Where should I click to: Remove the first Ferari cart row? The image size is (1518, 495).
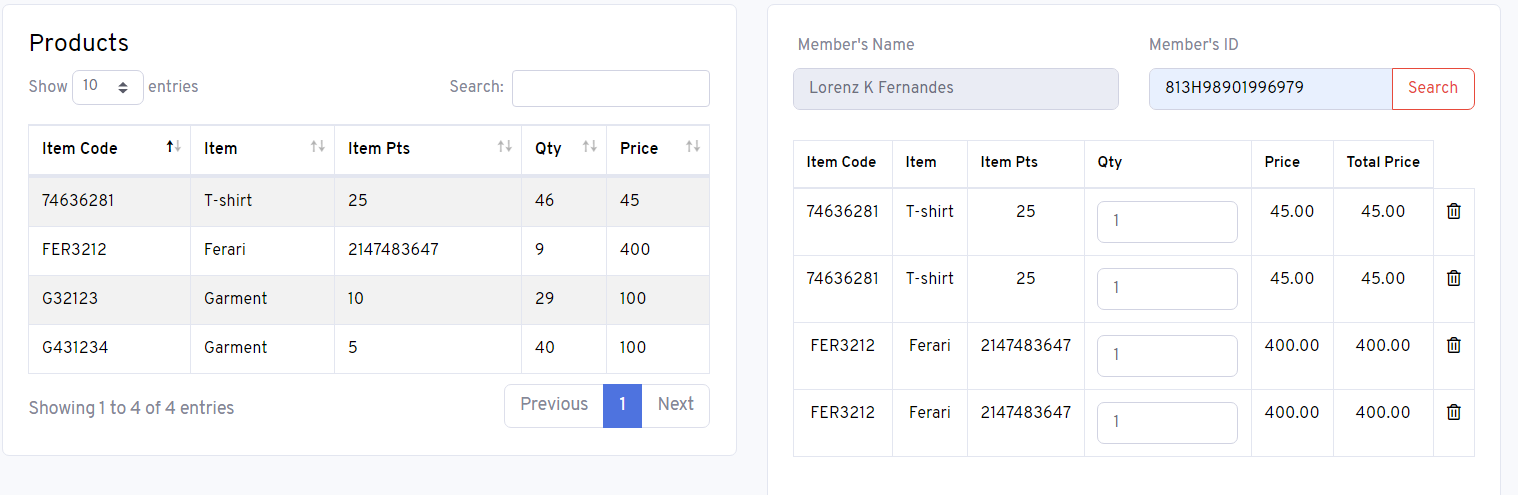(x=1454, y=346)
